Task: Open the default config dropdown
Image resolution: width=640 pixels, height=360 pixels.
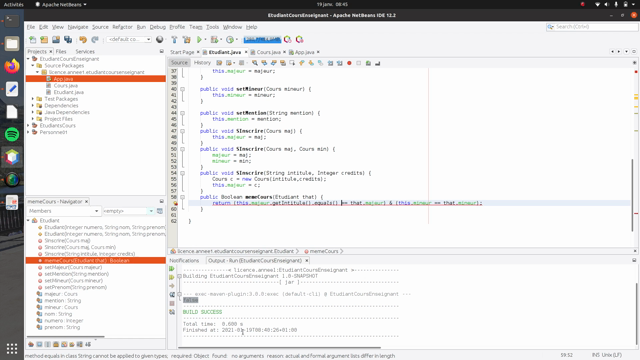Action: (x=129, y=39)
